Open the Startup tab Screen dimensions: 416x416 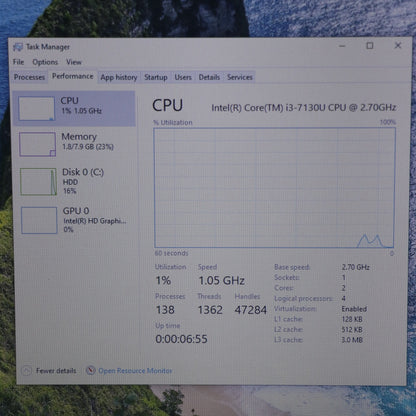pos(156,77)
